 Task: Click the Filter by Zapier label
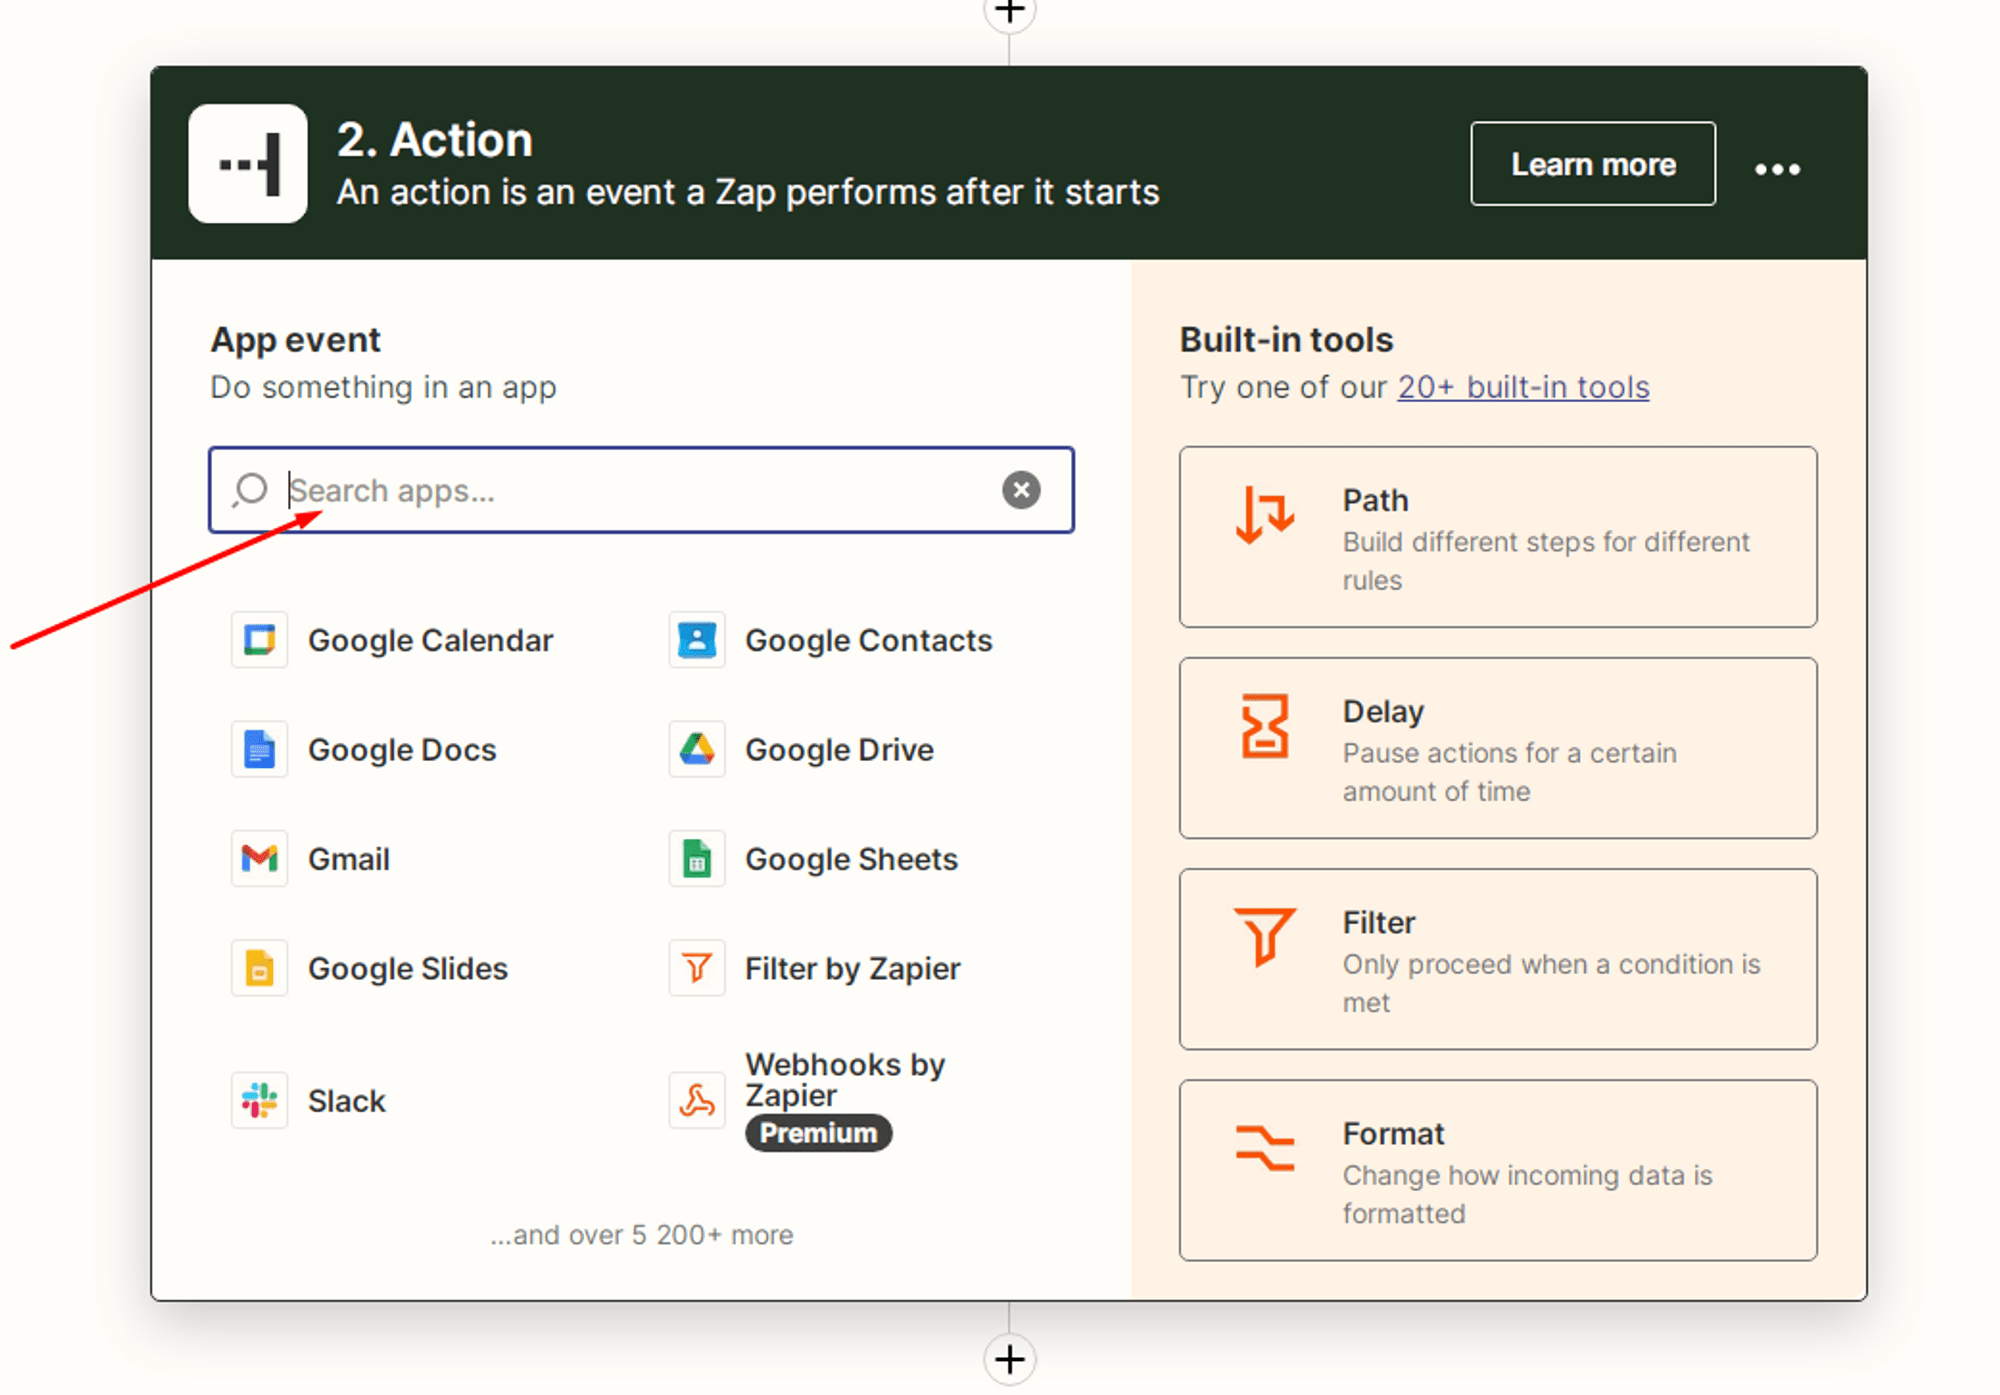tap(853, 969)
